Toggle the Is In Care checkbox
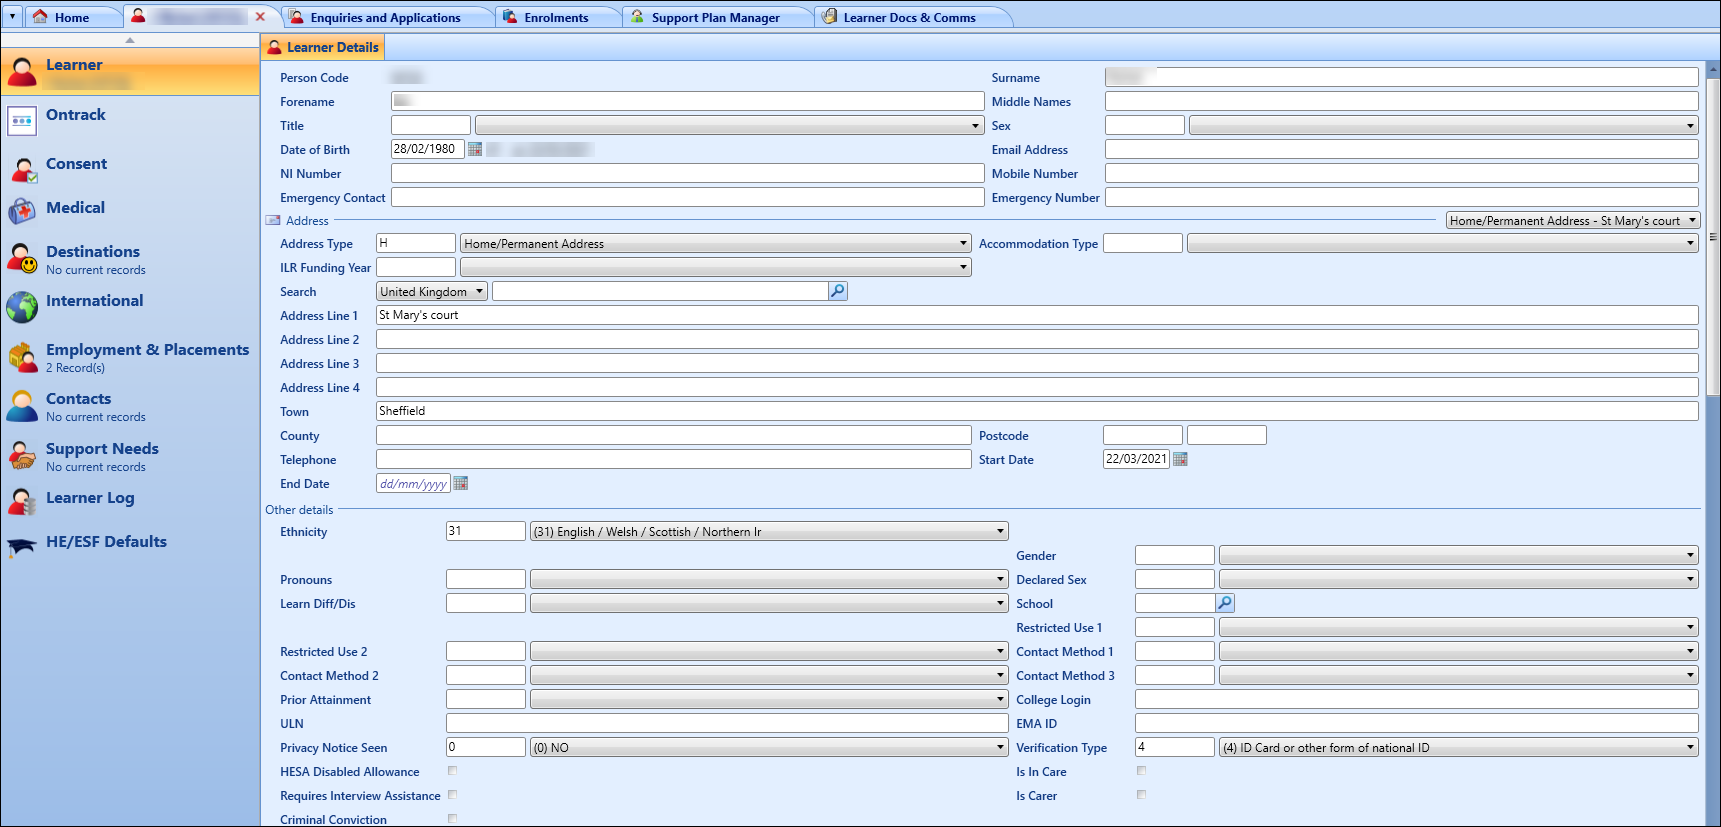The height and width of the screenshot is (827, 1721). (1141, 771)
